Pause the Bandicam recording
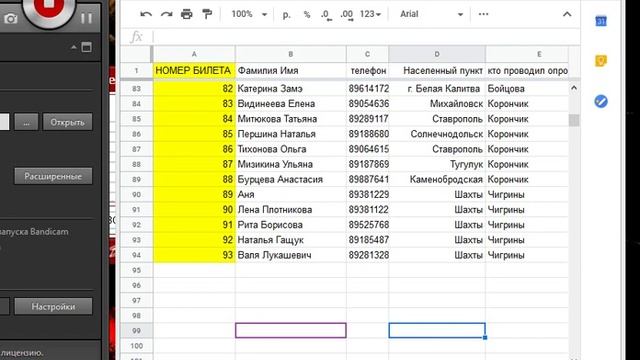 pos(86,18)
